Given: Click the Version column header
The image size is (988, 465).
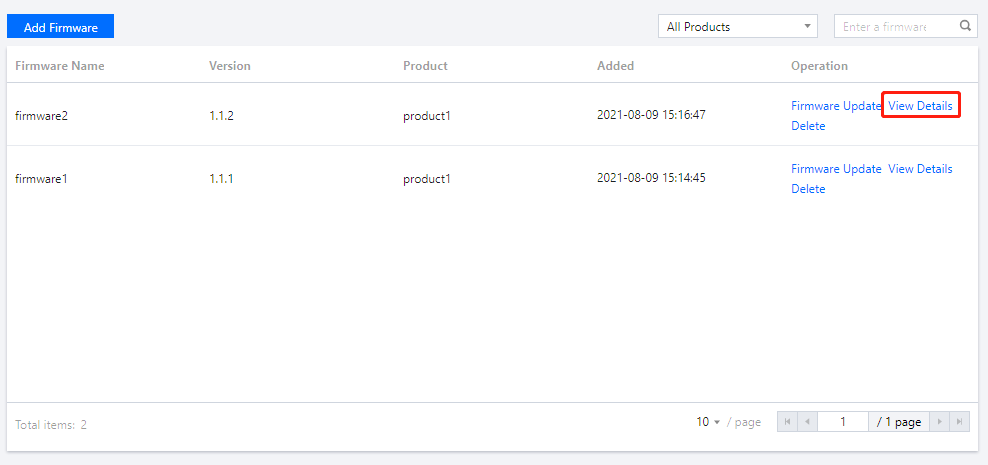Looking at the screenshot, I should pos(230,66).
